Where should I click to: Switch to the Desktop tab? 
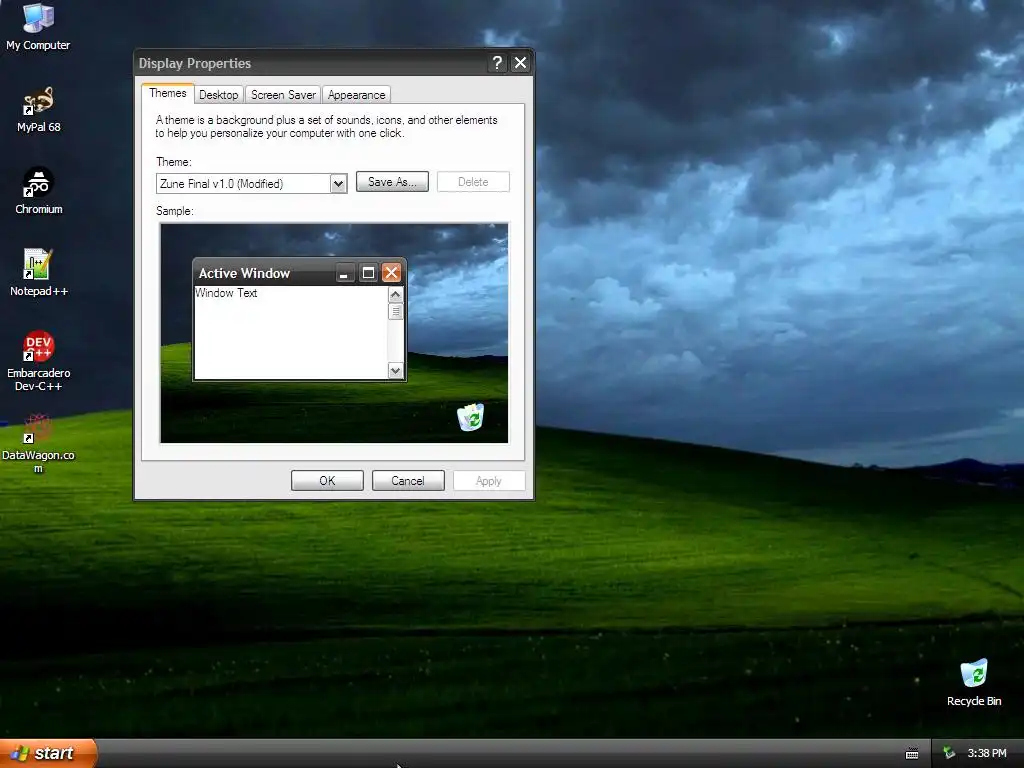[x=218, y=95]
